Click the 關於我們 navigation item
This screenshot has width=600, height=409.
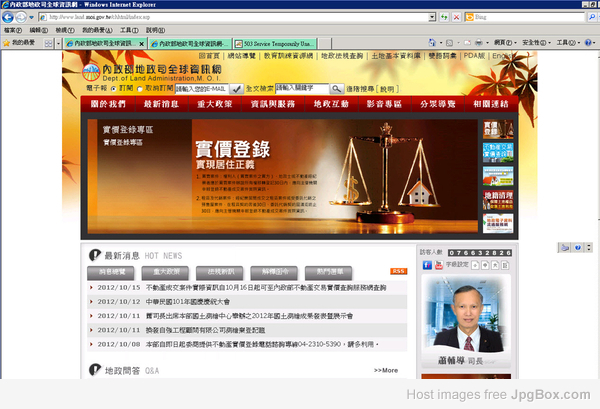[108, 104]
